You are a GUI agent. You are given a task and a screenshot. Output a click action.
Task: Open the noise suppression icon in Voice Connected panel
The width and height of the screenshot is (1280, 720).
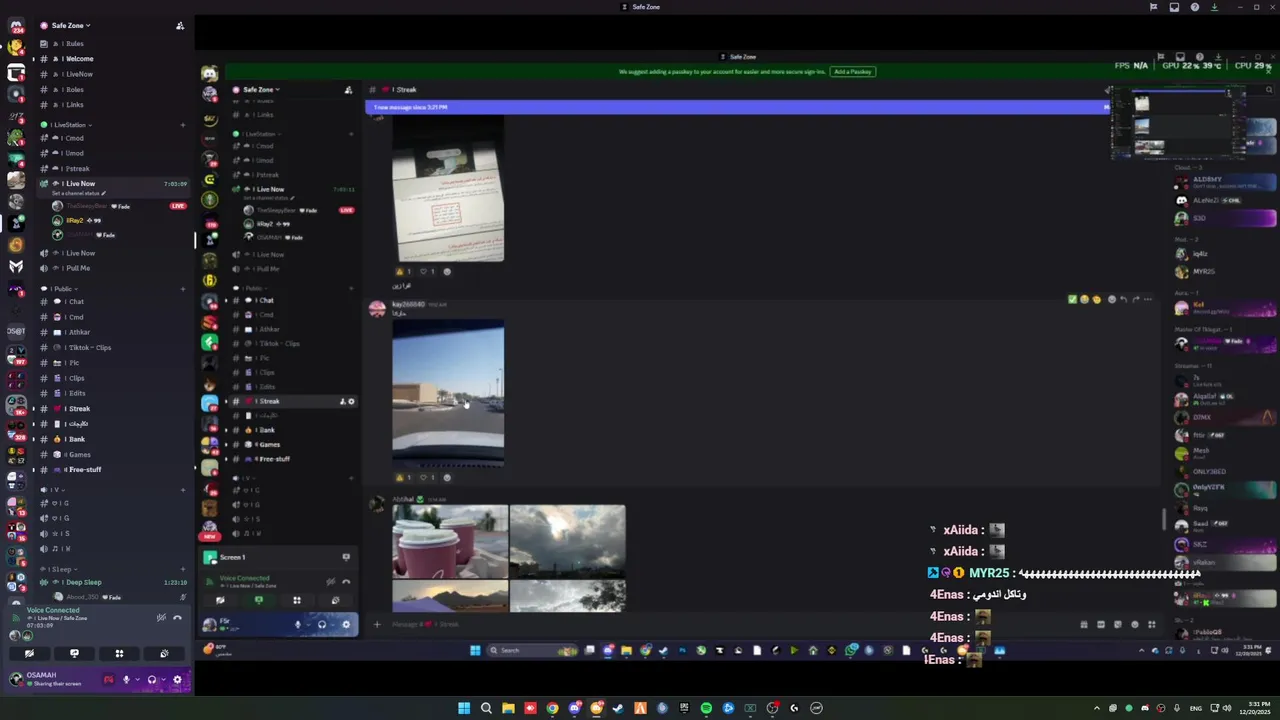(x=161, y=617)
